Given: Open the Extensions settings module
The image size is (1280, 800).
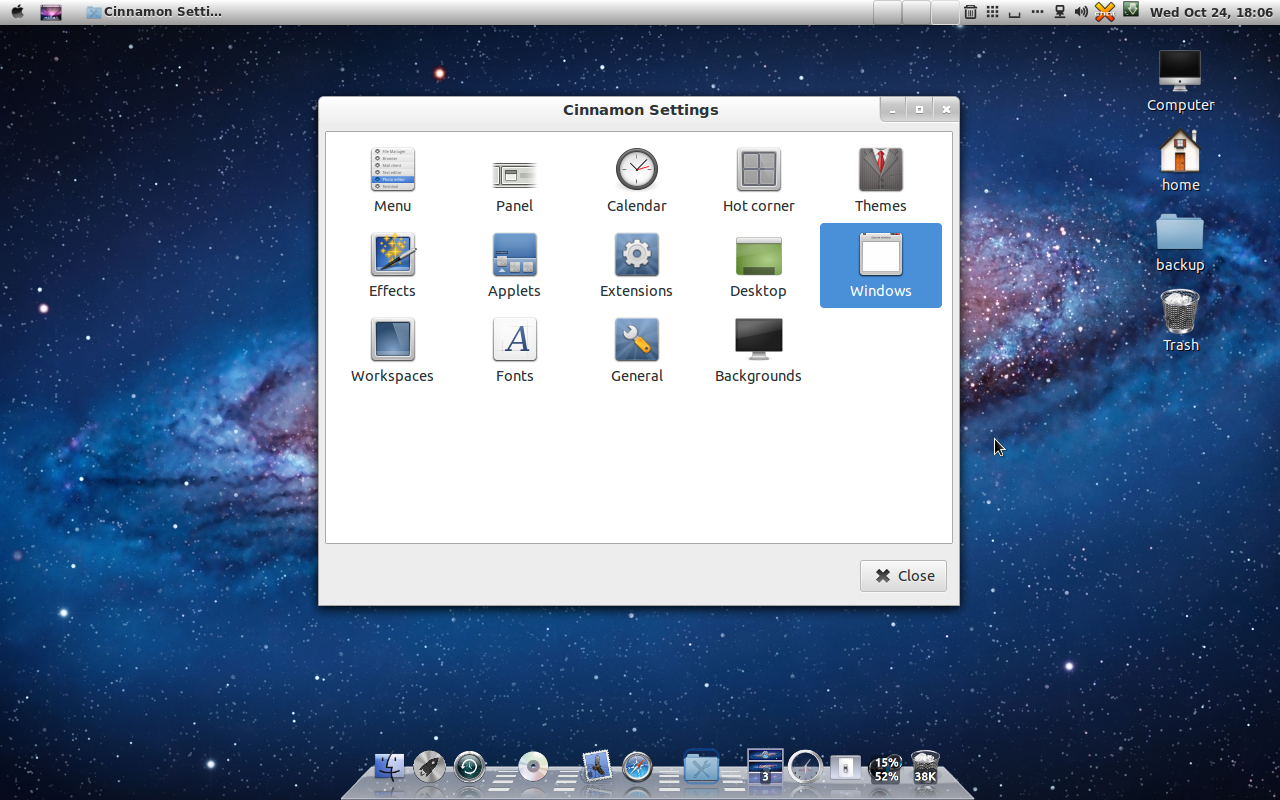Looking at the screenshot, I should pos(636,266).
